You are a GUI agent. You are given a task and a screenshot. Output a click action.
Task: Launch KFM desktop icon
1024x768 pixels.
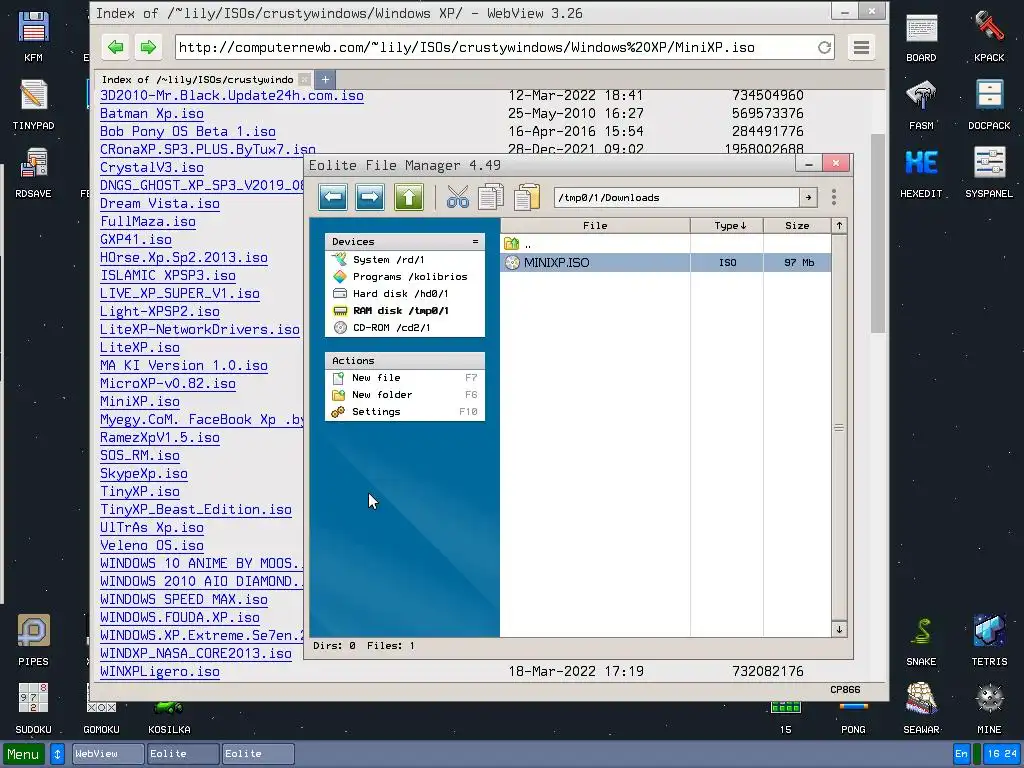[x=33, y=37]
